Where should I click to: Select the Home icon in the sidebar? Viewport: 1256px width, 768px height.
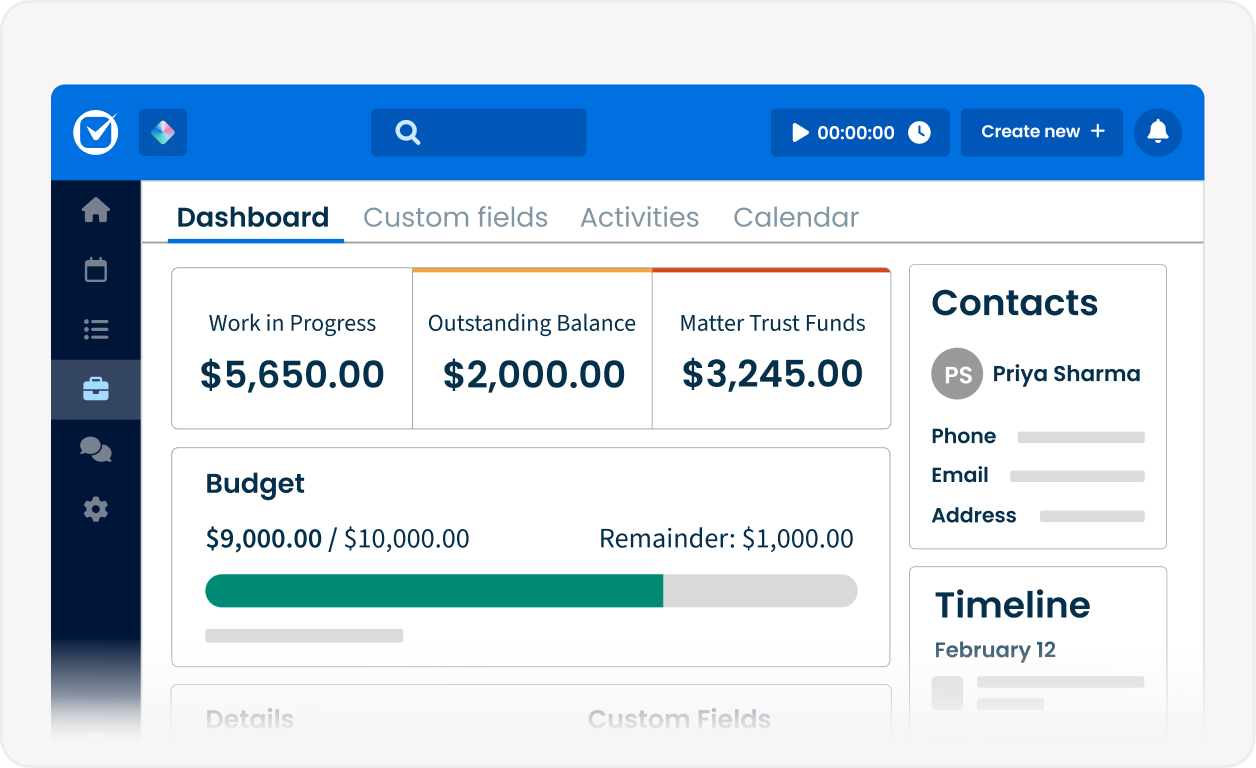(95, 209)
